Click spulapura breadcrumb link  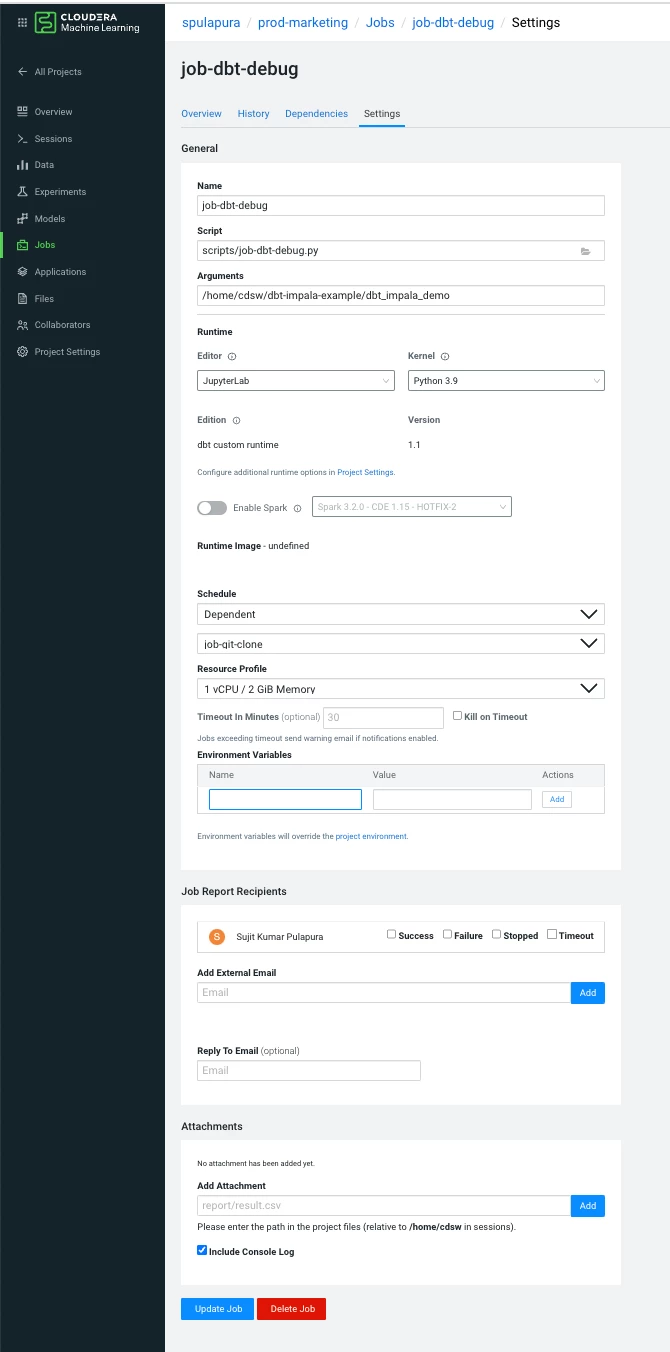211,22
